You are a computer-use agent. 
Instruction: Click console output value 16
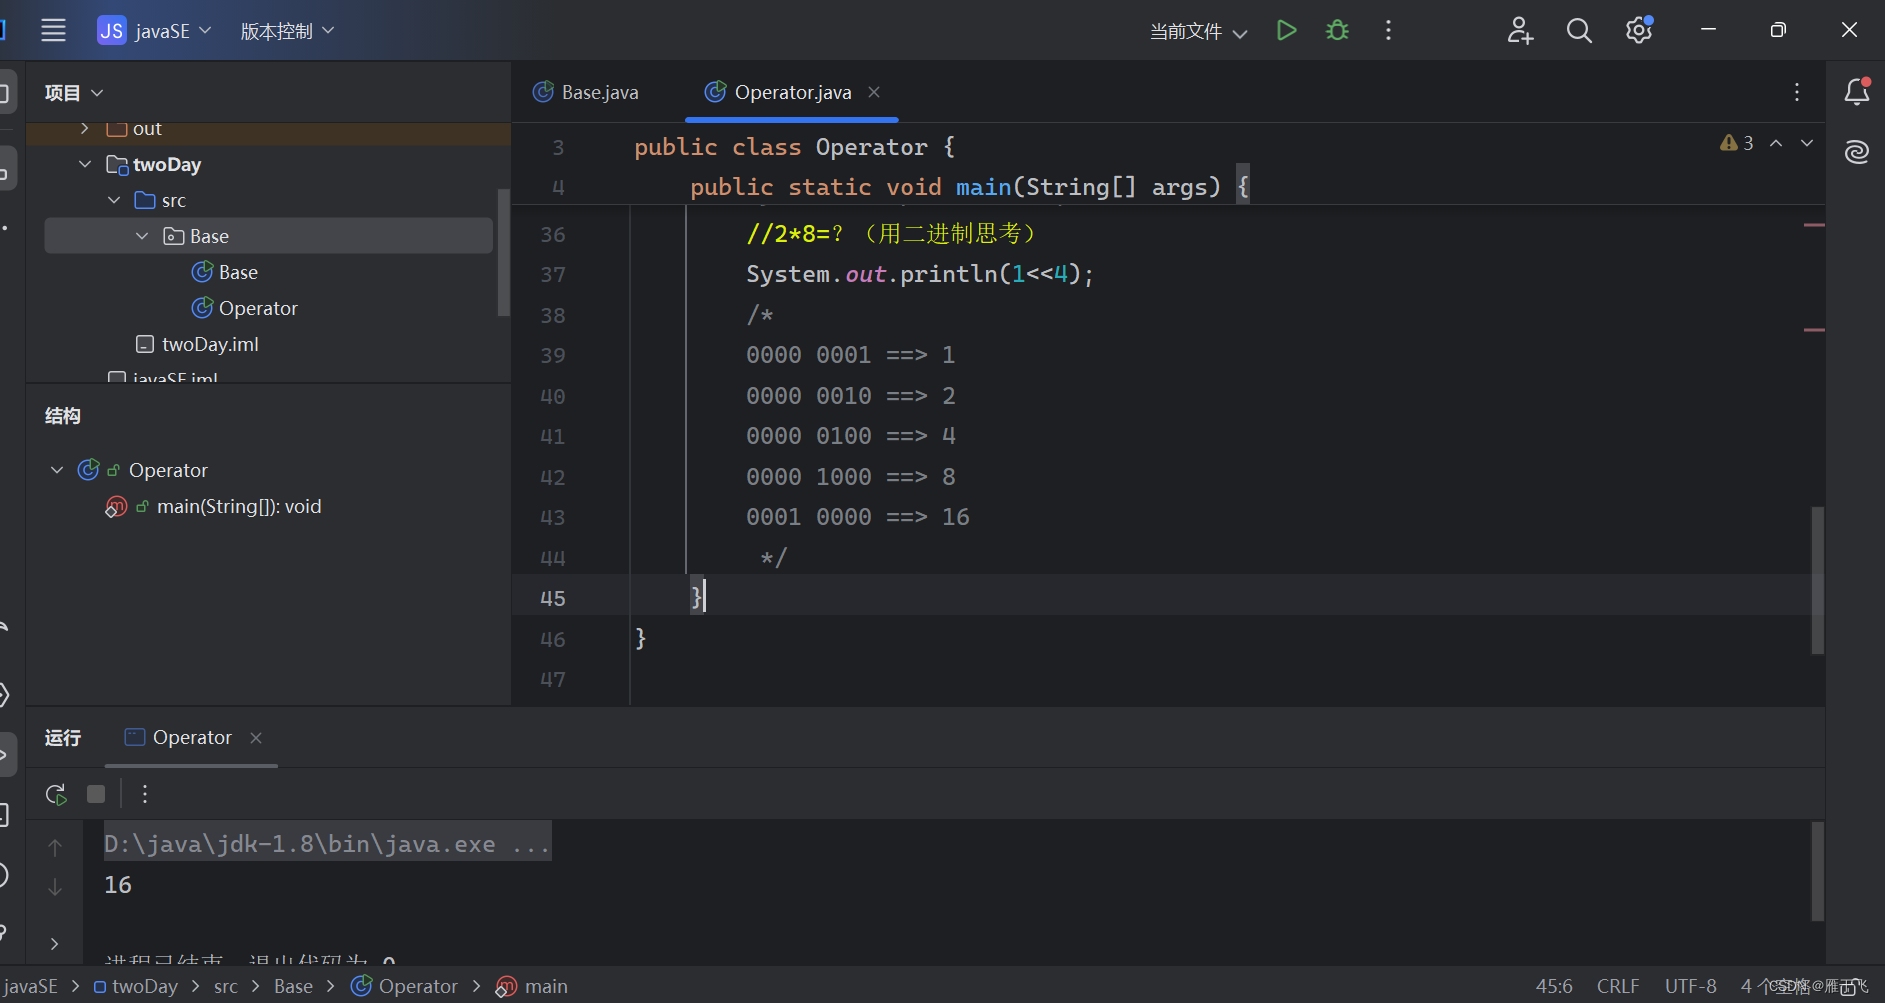(x=118, y=885)
